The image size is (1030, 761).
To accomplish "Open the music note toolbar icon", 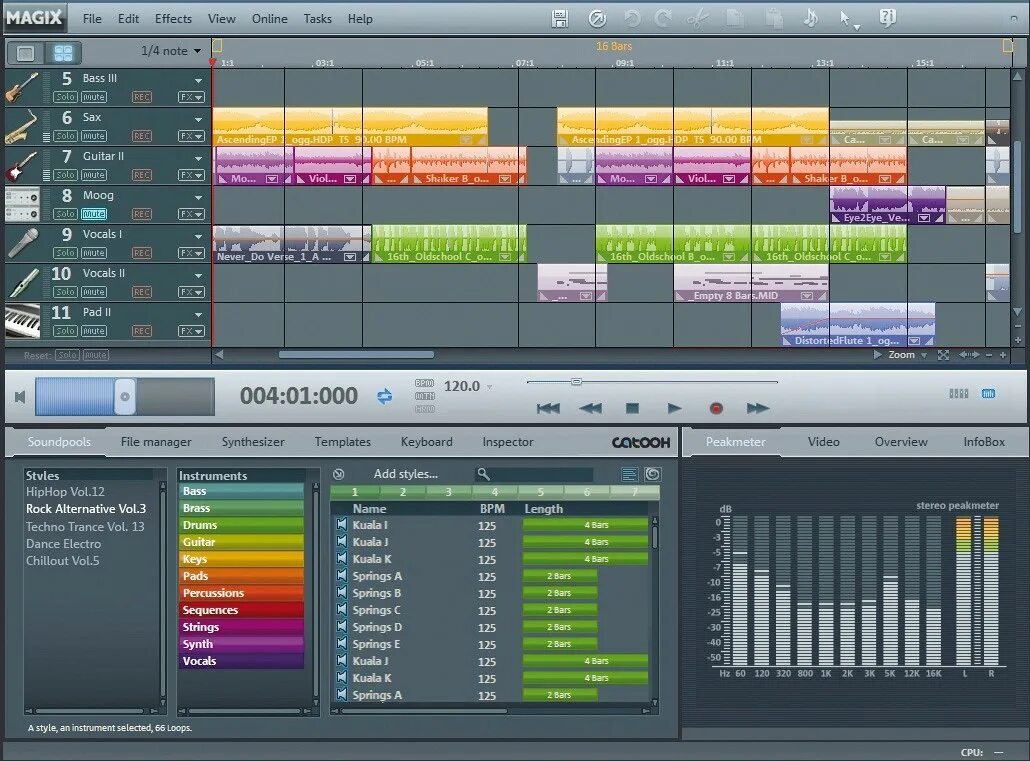I will point(811,18).
